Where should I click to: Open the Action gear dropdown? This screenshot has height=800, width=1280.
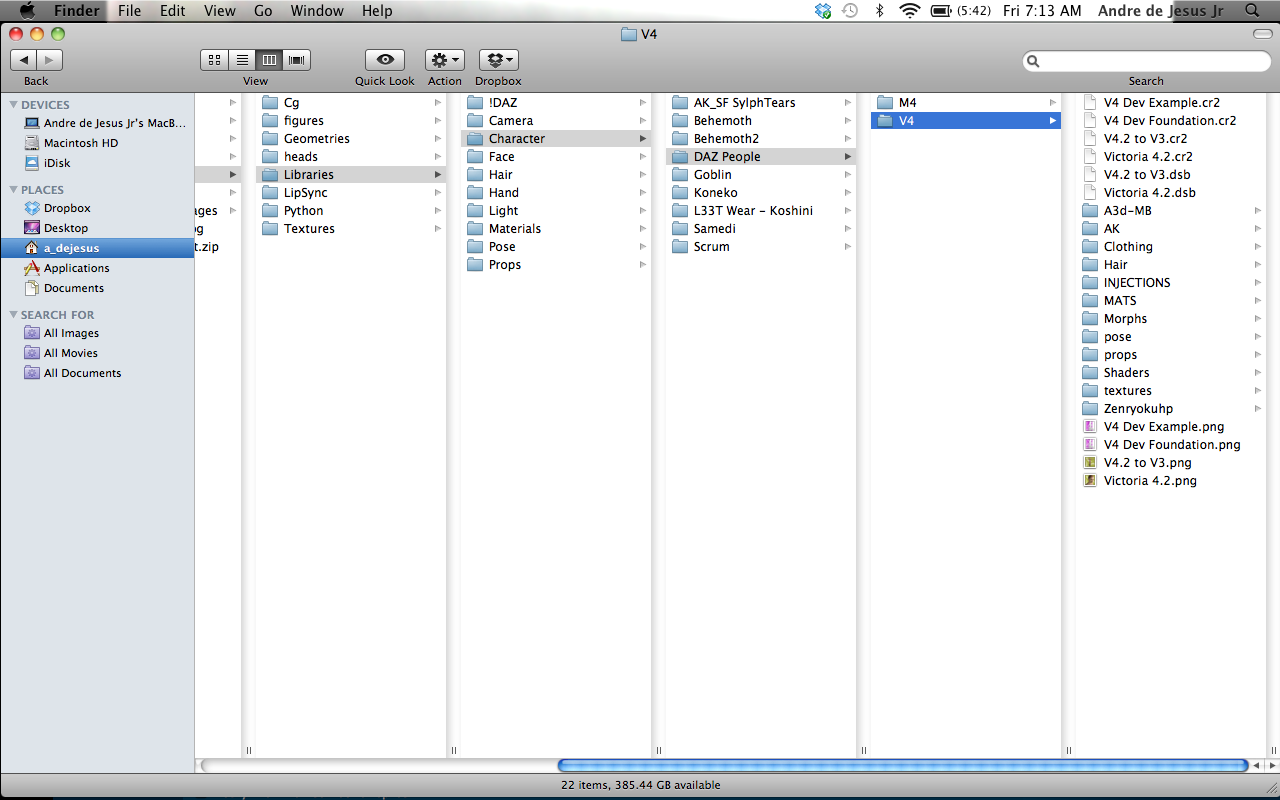(445, 60)
